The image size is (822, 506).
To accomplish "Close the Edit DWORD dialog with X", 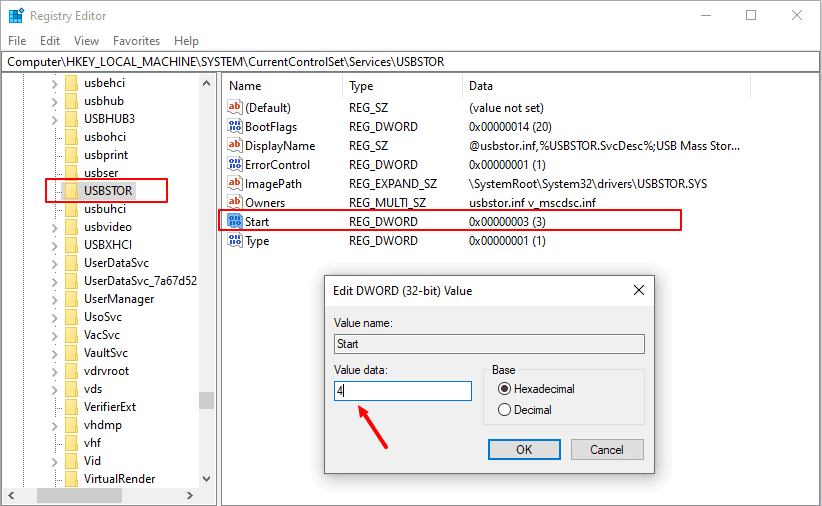I will pos(639,290).
